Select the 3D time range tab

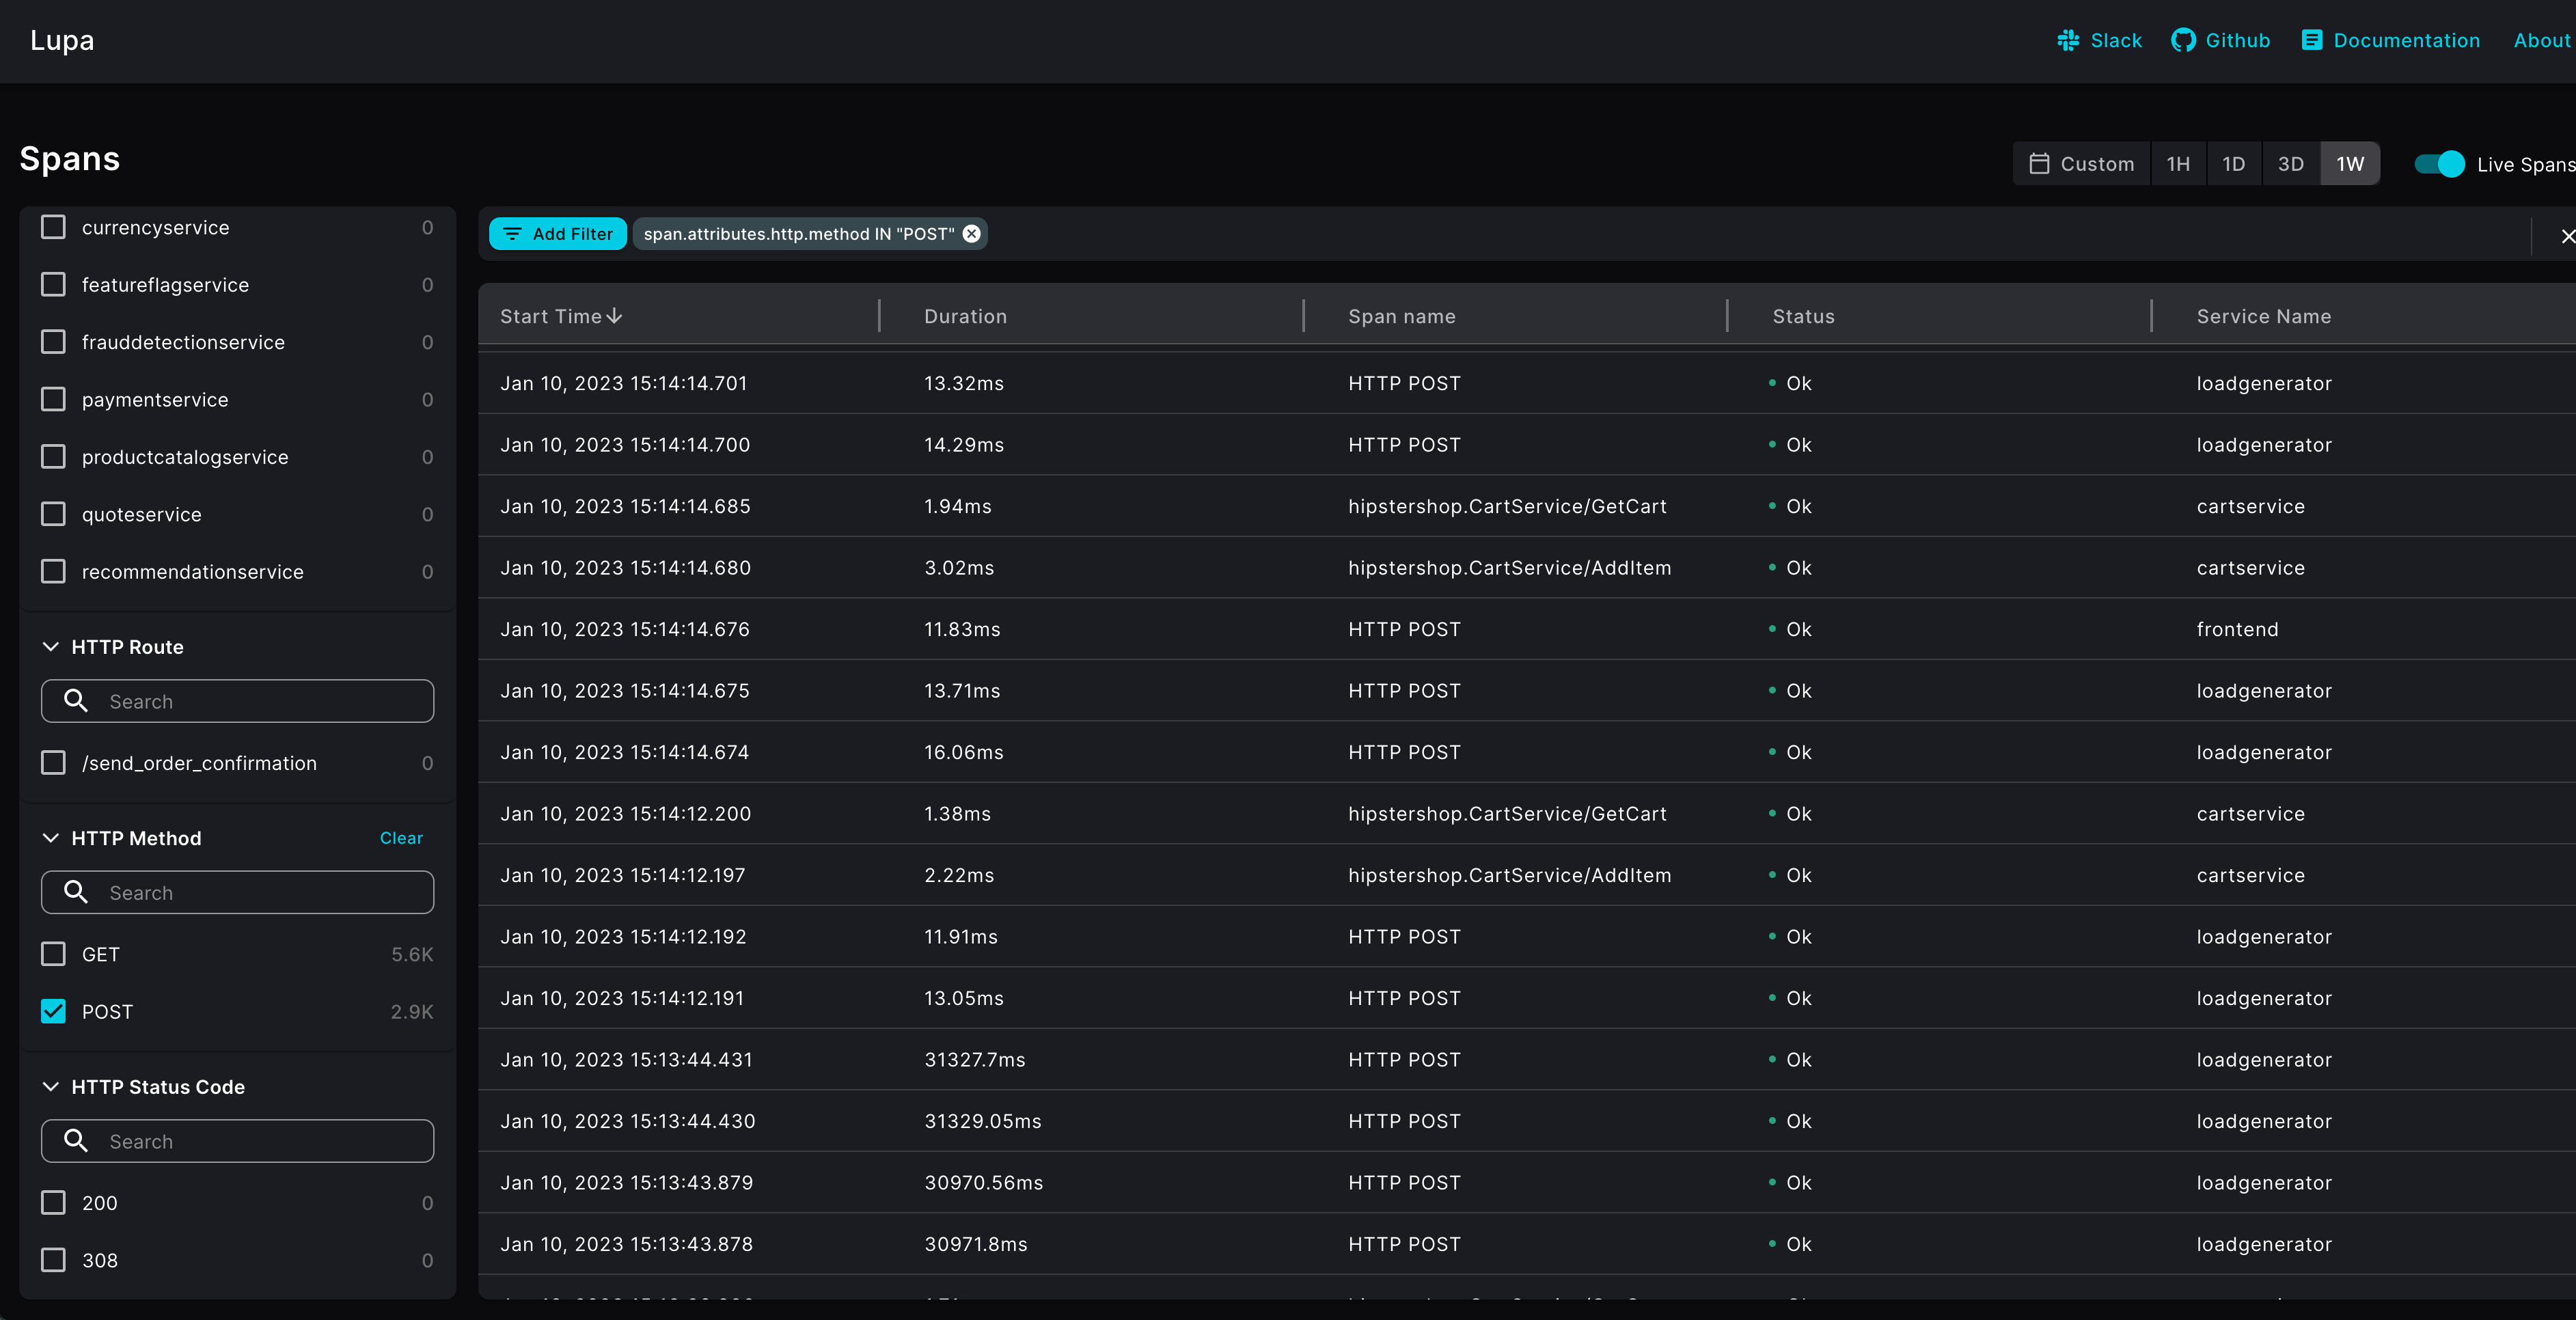pyautogui.click(x=2291, y=163)
